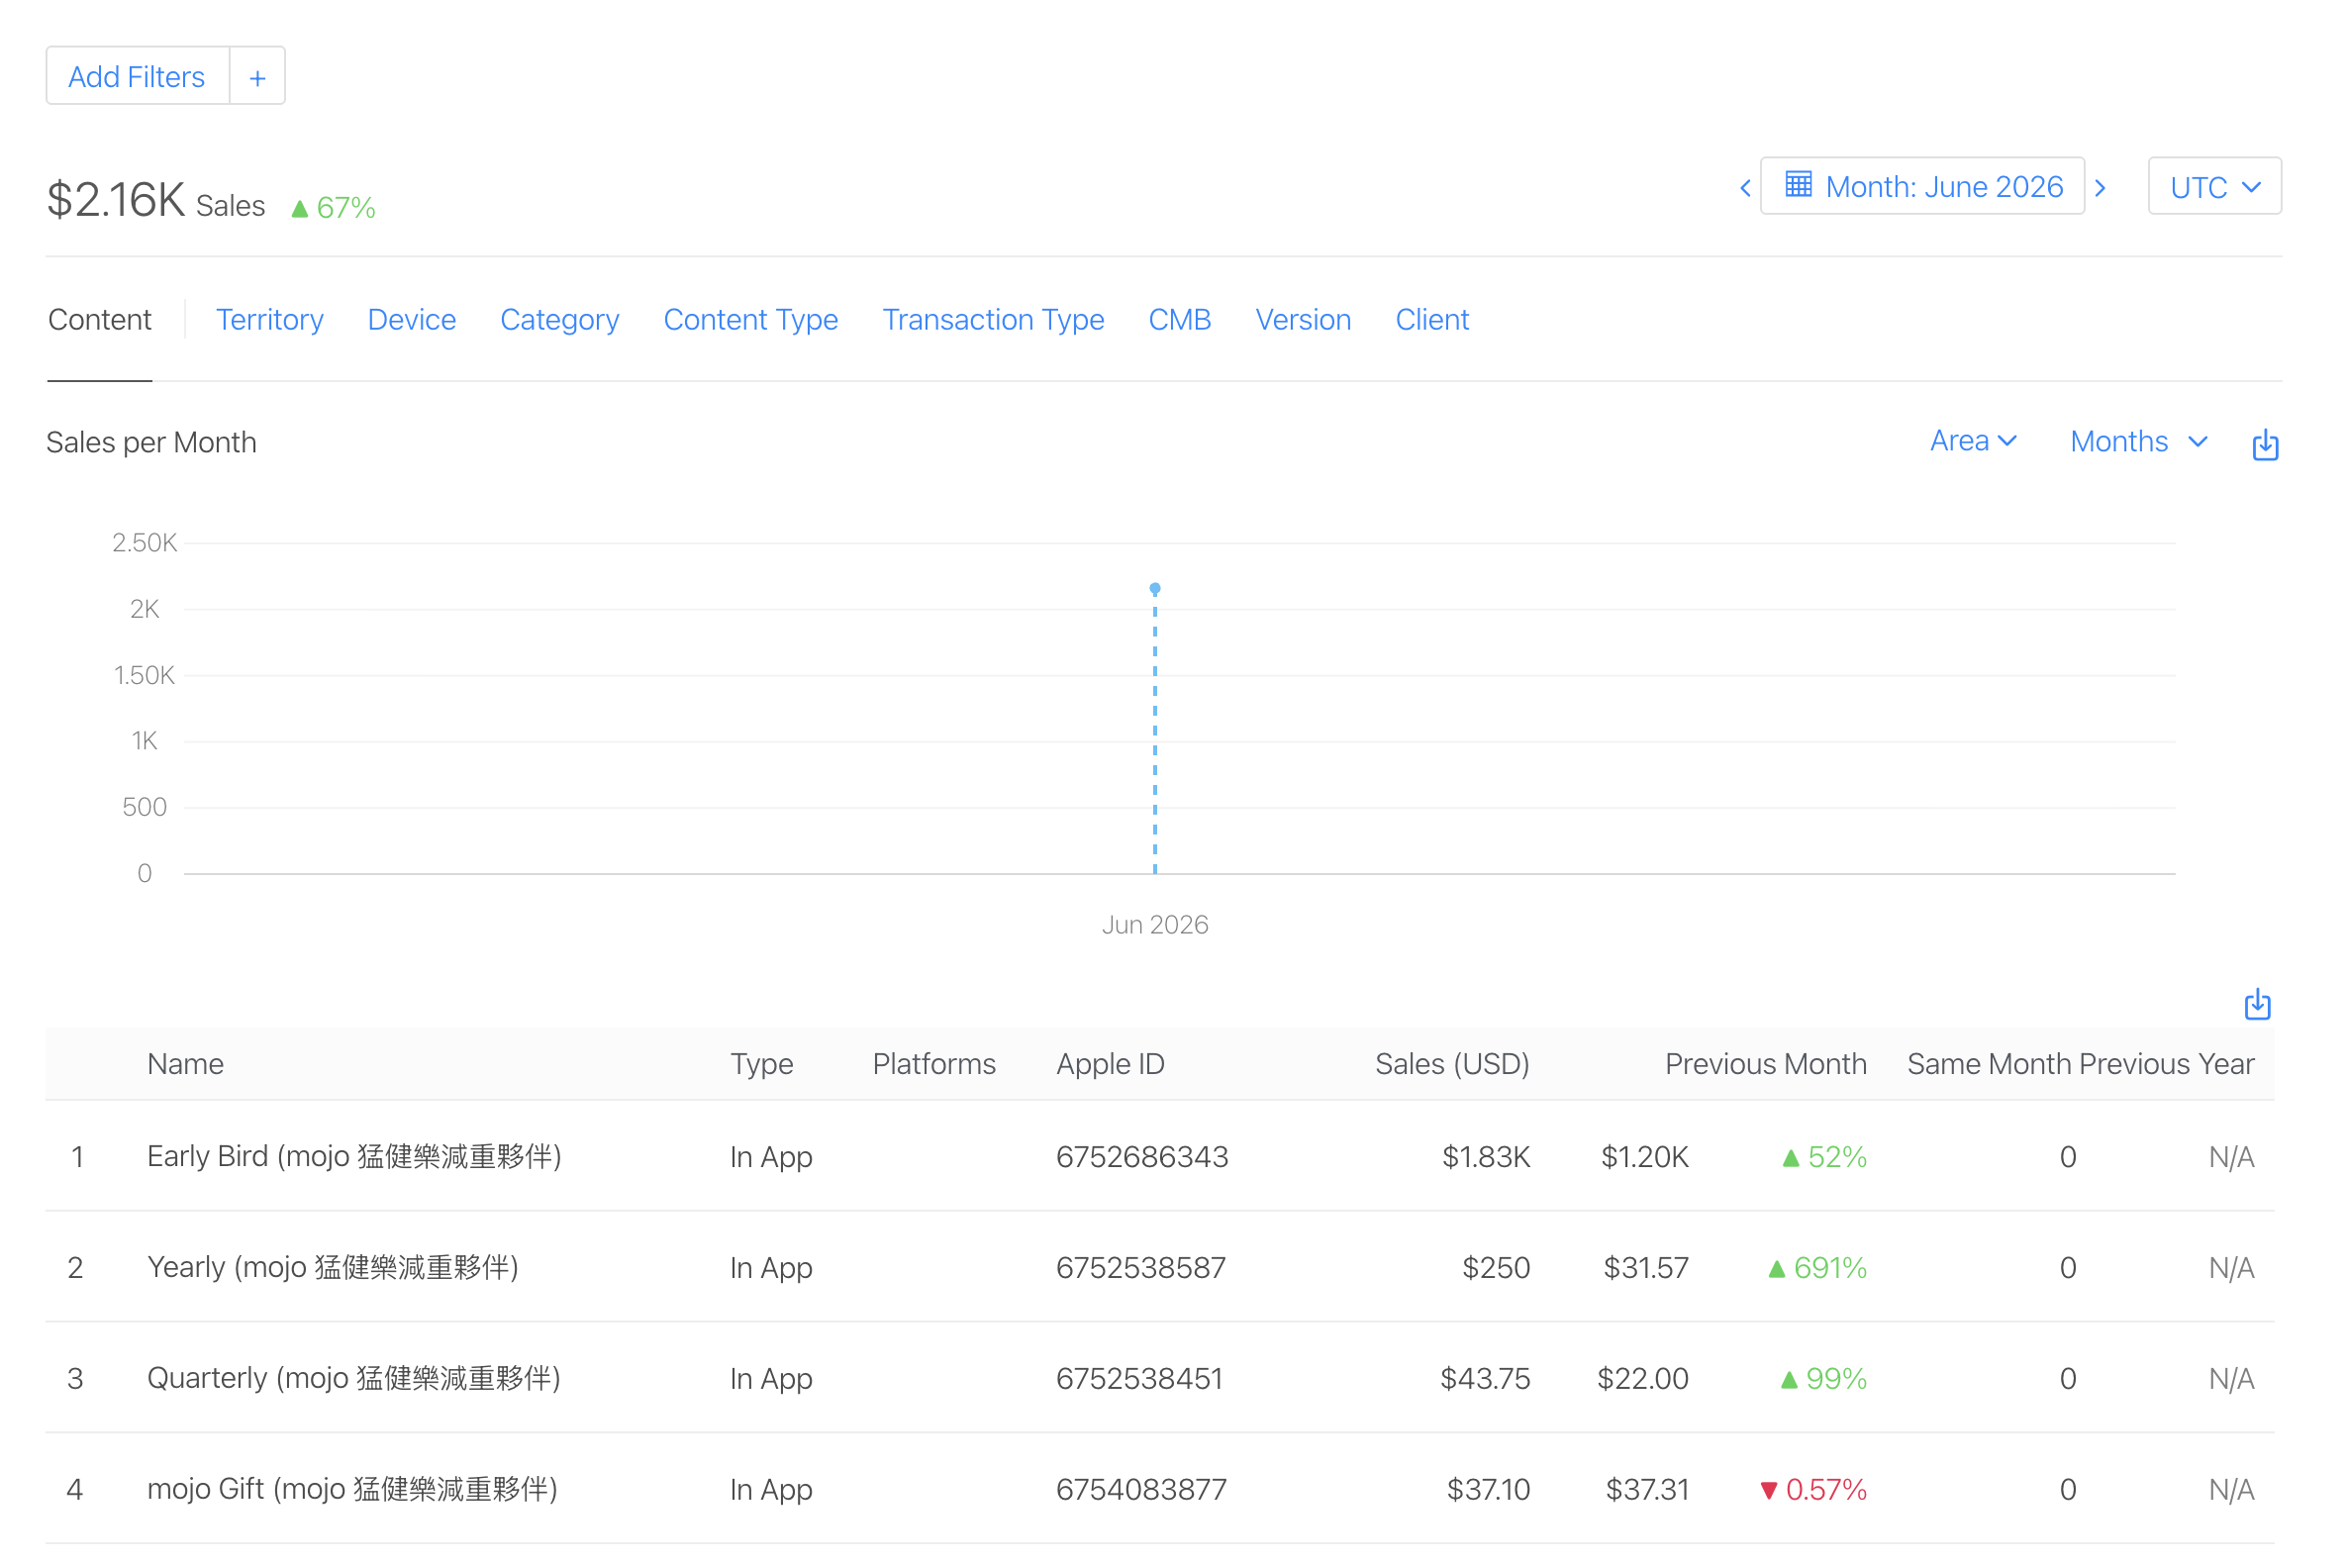
Task: Open the Version tab
Action: 1303,319
